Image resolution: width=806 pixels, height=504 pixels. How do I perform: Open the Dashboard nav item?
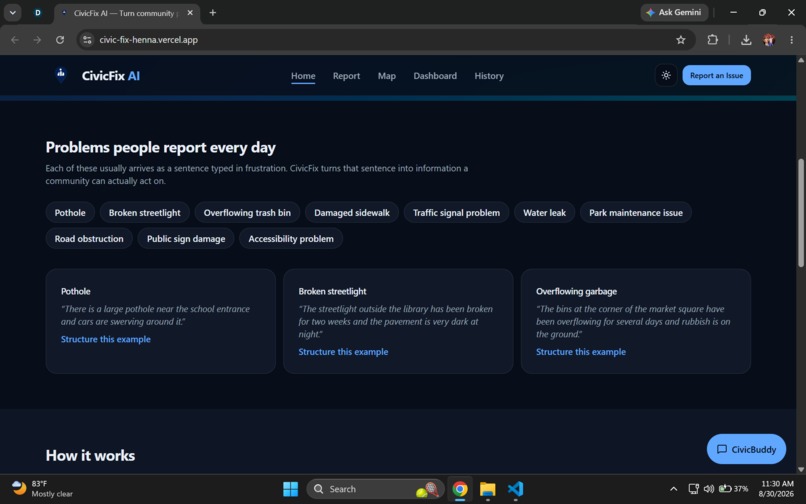click(435, 76)
